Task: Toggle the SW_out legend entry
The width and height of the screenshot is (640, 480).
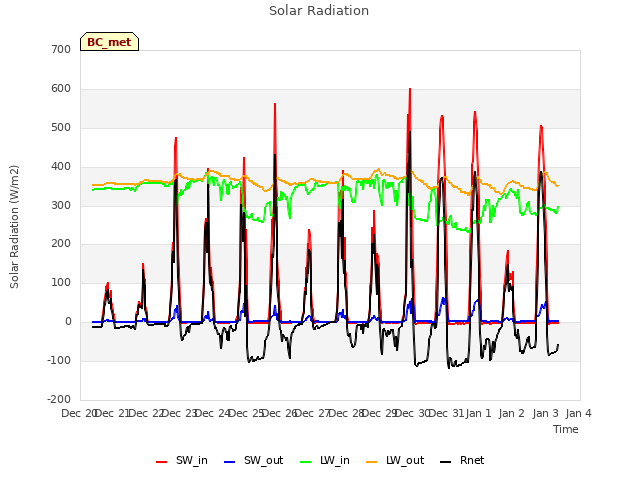Action: pyautogui.click(x=253, y=460)
